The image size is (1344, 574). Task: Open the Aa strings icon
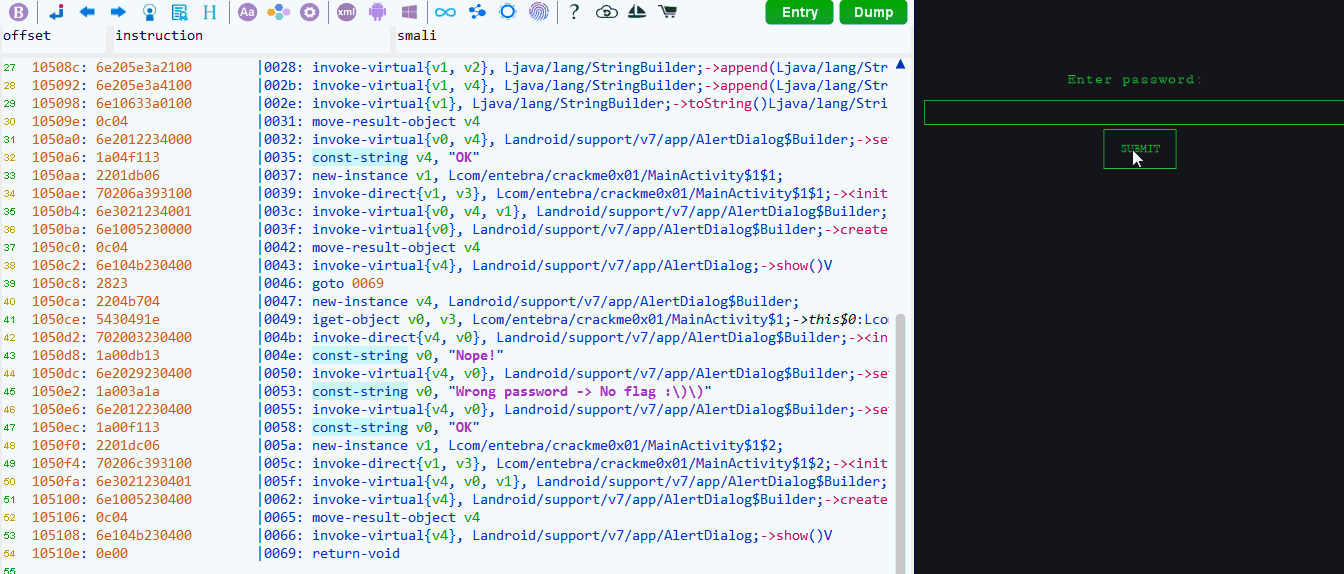coord(247,12)
